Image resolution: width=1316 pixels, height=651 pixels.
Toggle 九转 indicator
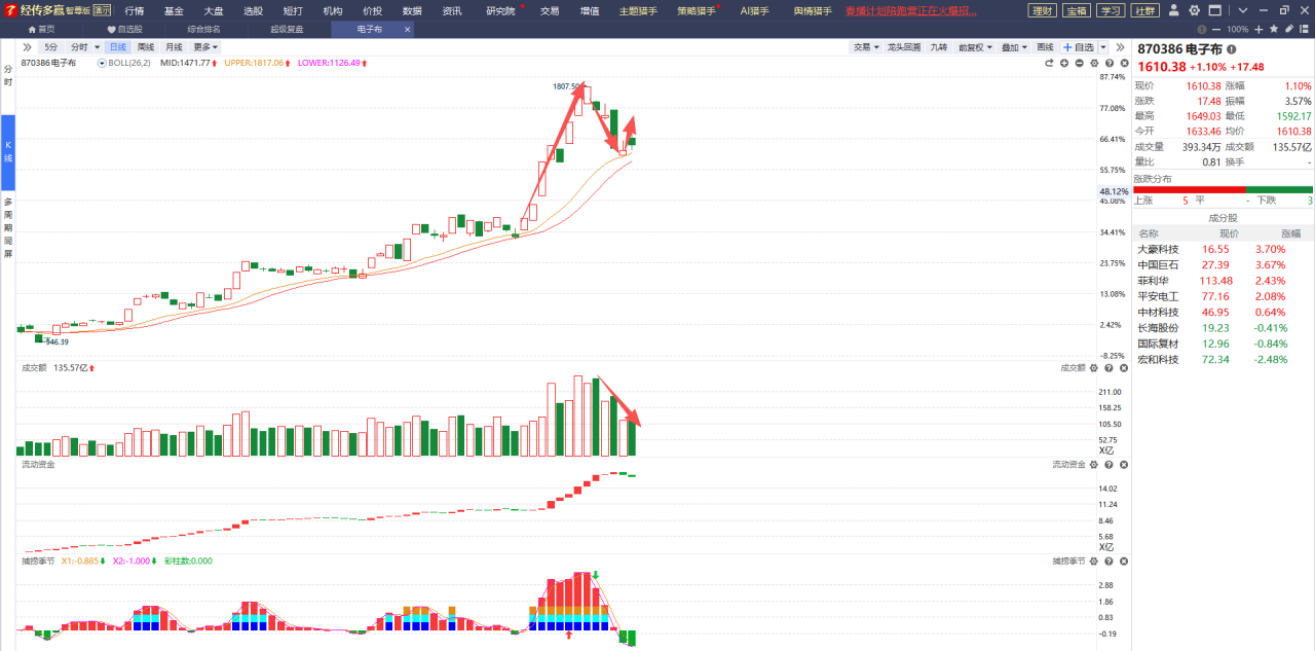[x=939, y=47]
